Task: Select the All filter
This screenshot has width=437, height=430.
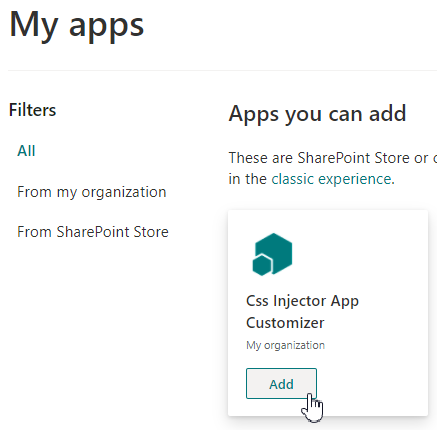Action: click(26, 151)
